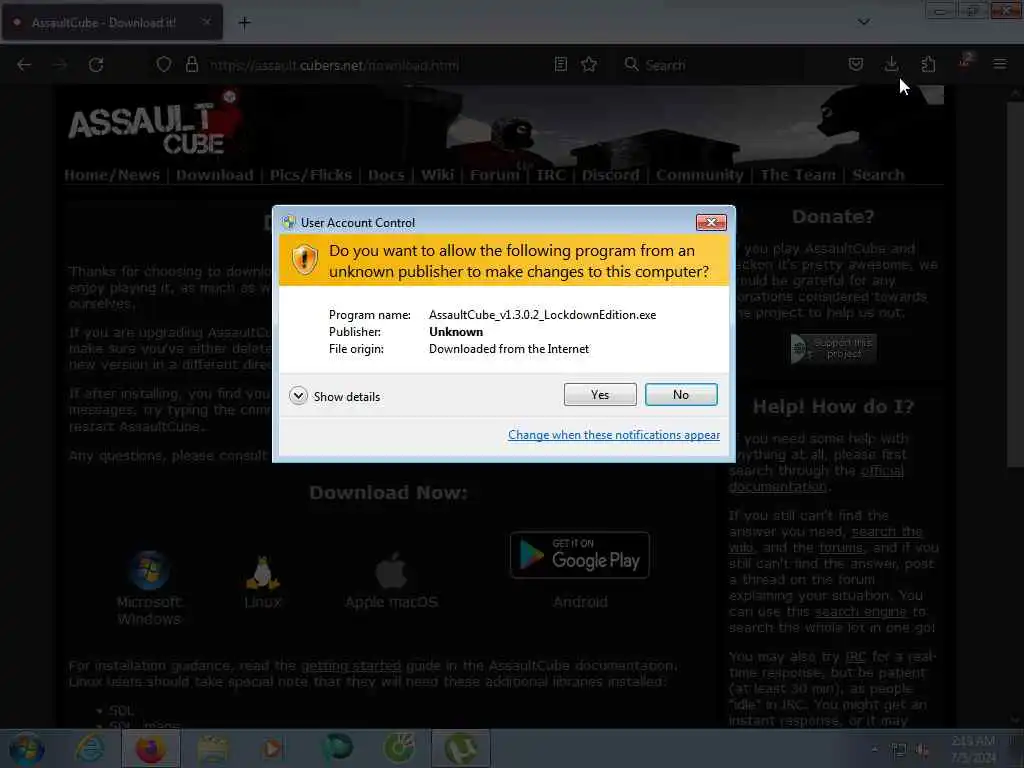Click the AssaultCube logo
Viewport: 1024px width, 768px height.
pos(155,123)
